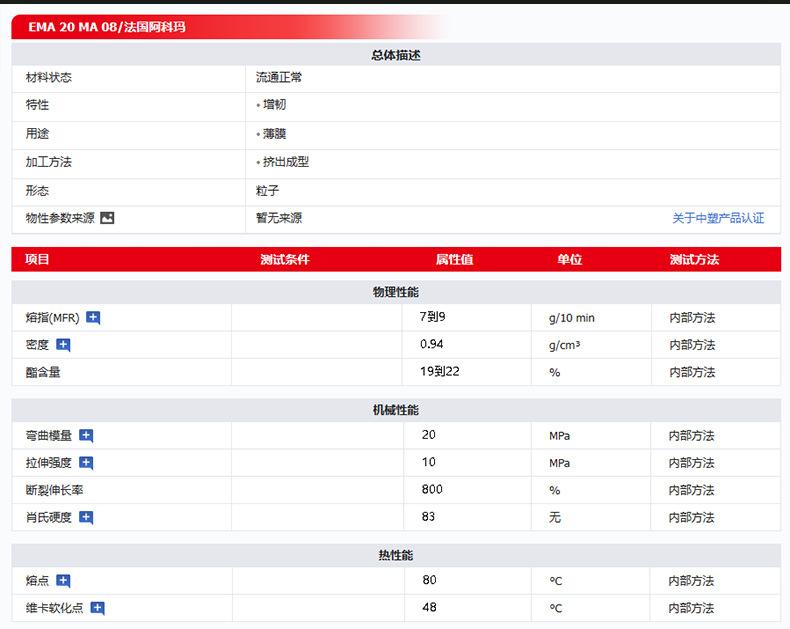
Task: Click the plus icon beside 熔指(MFR)
Action: [93, 318]
